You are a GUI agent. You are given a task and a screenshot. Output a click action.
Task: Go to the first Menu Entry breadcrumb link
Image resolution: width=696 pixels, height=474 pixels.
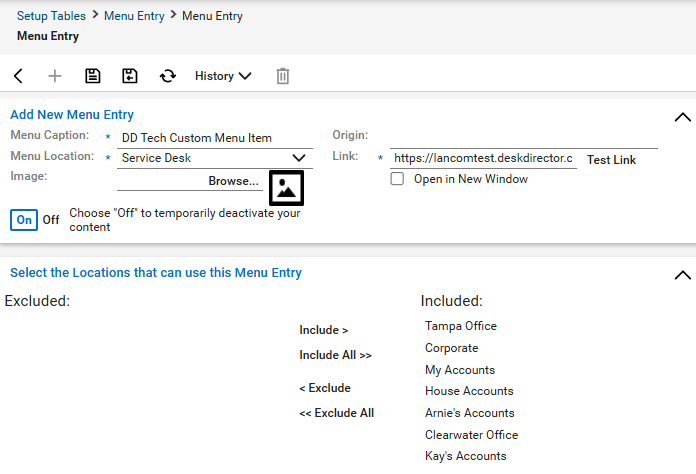pyautogui.click(x=134, y=16)
